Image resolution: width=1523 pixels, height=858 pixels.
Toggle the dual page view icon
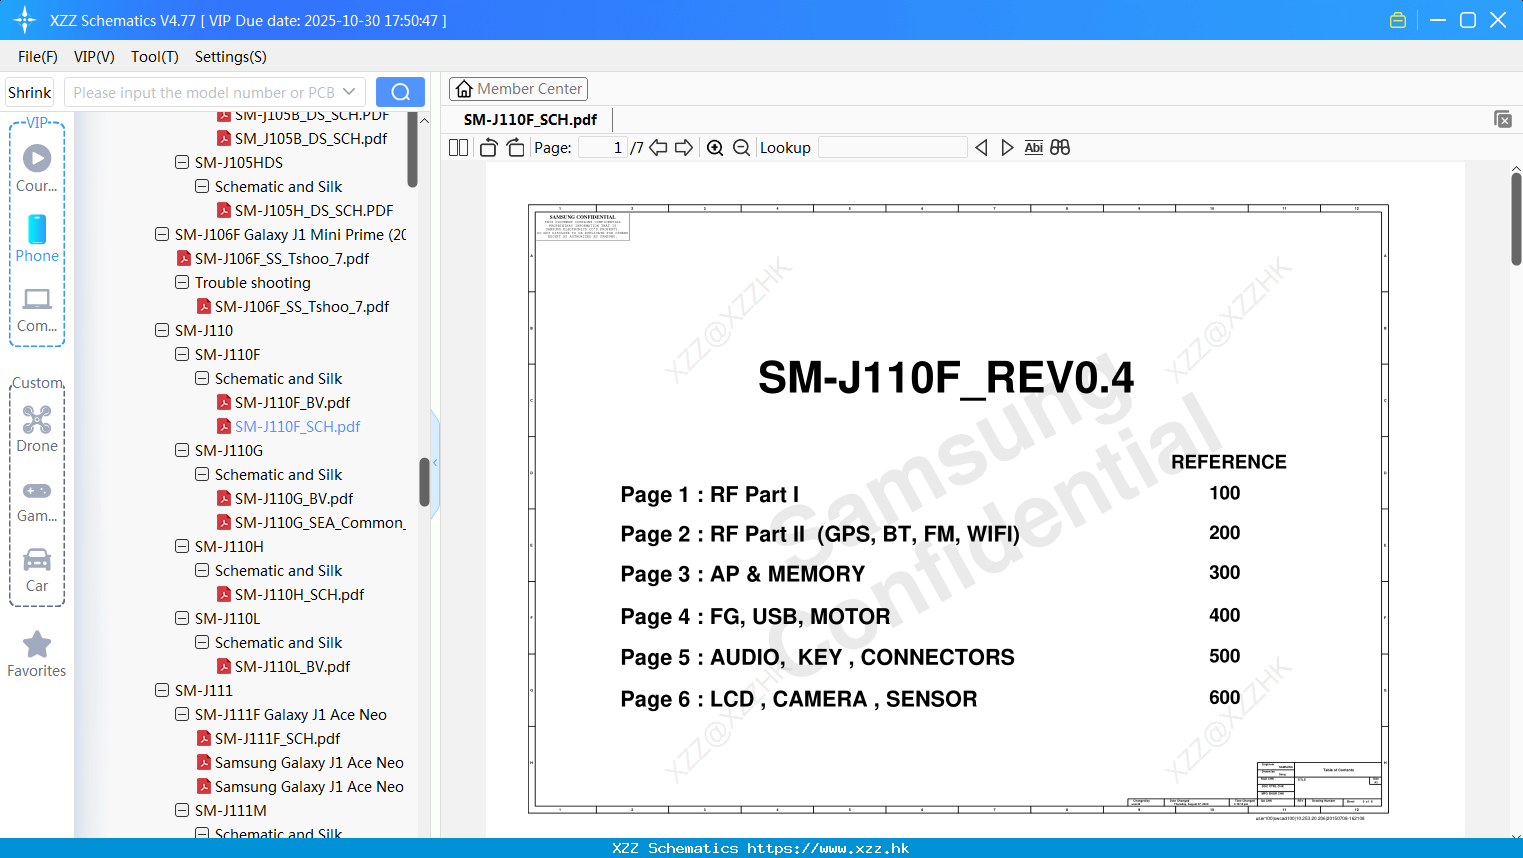(458, 147)
